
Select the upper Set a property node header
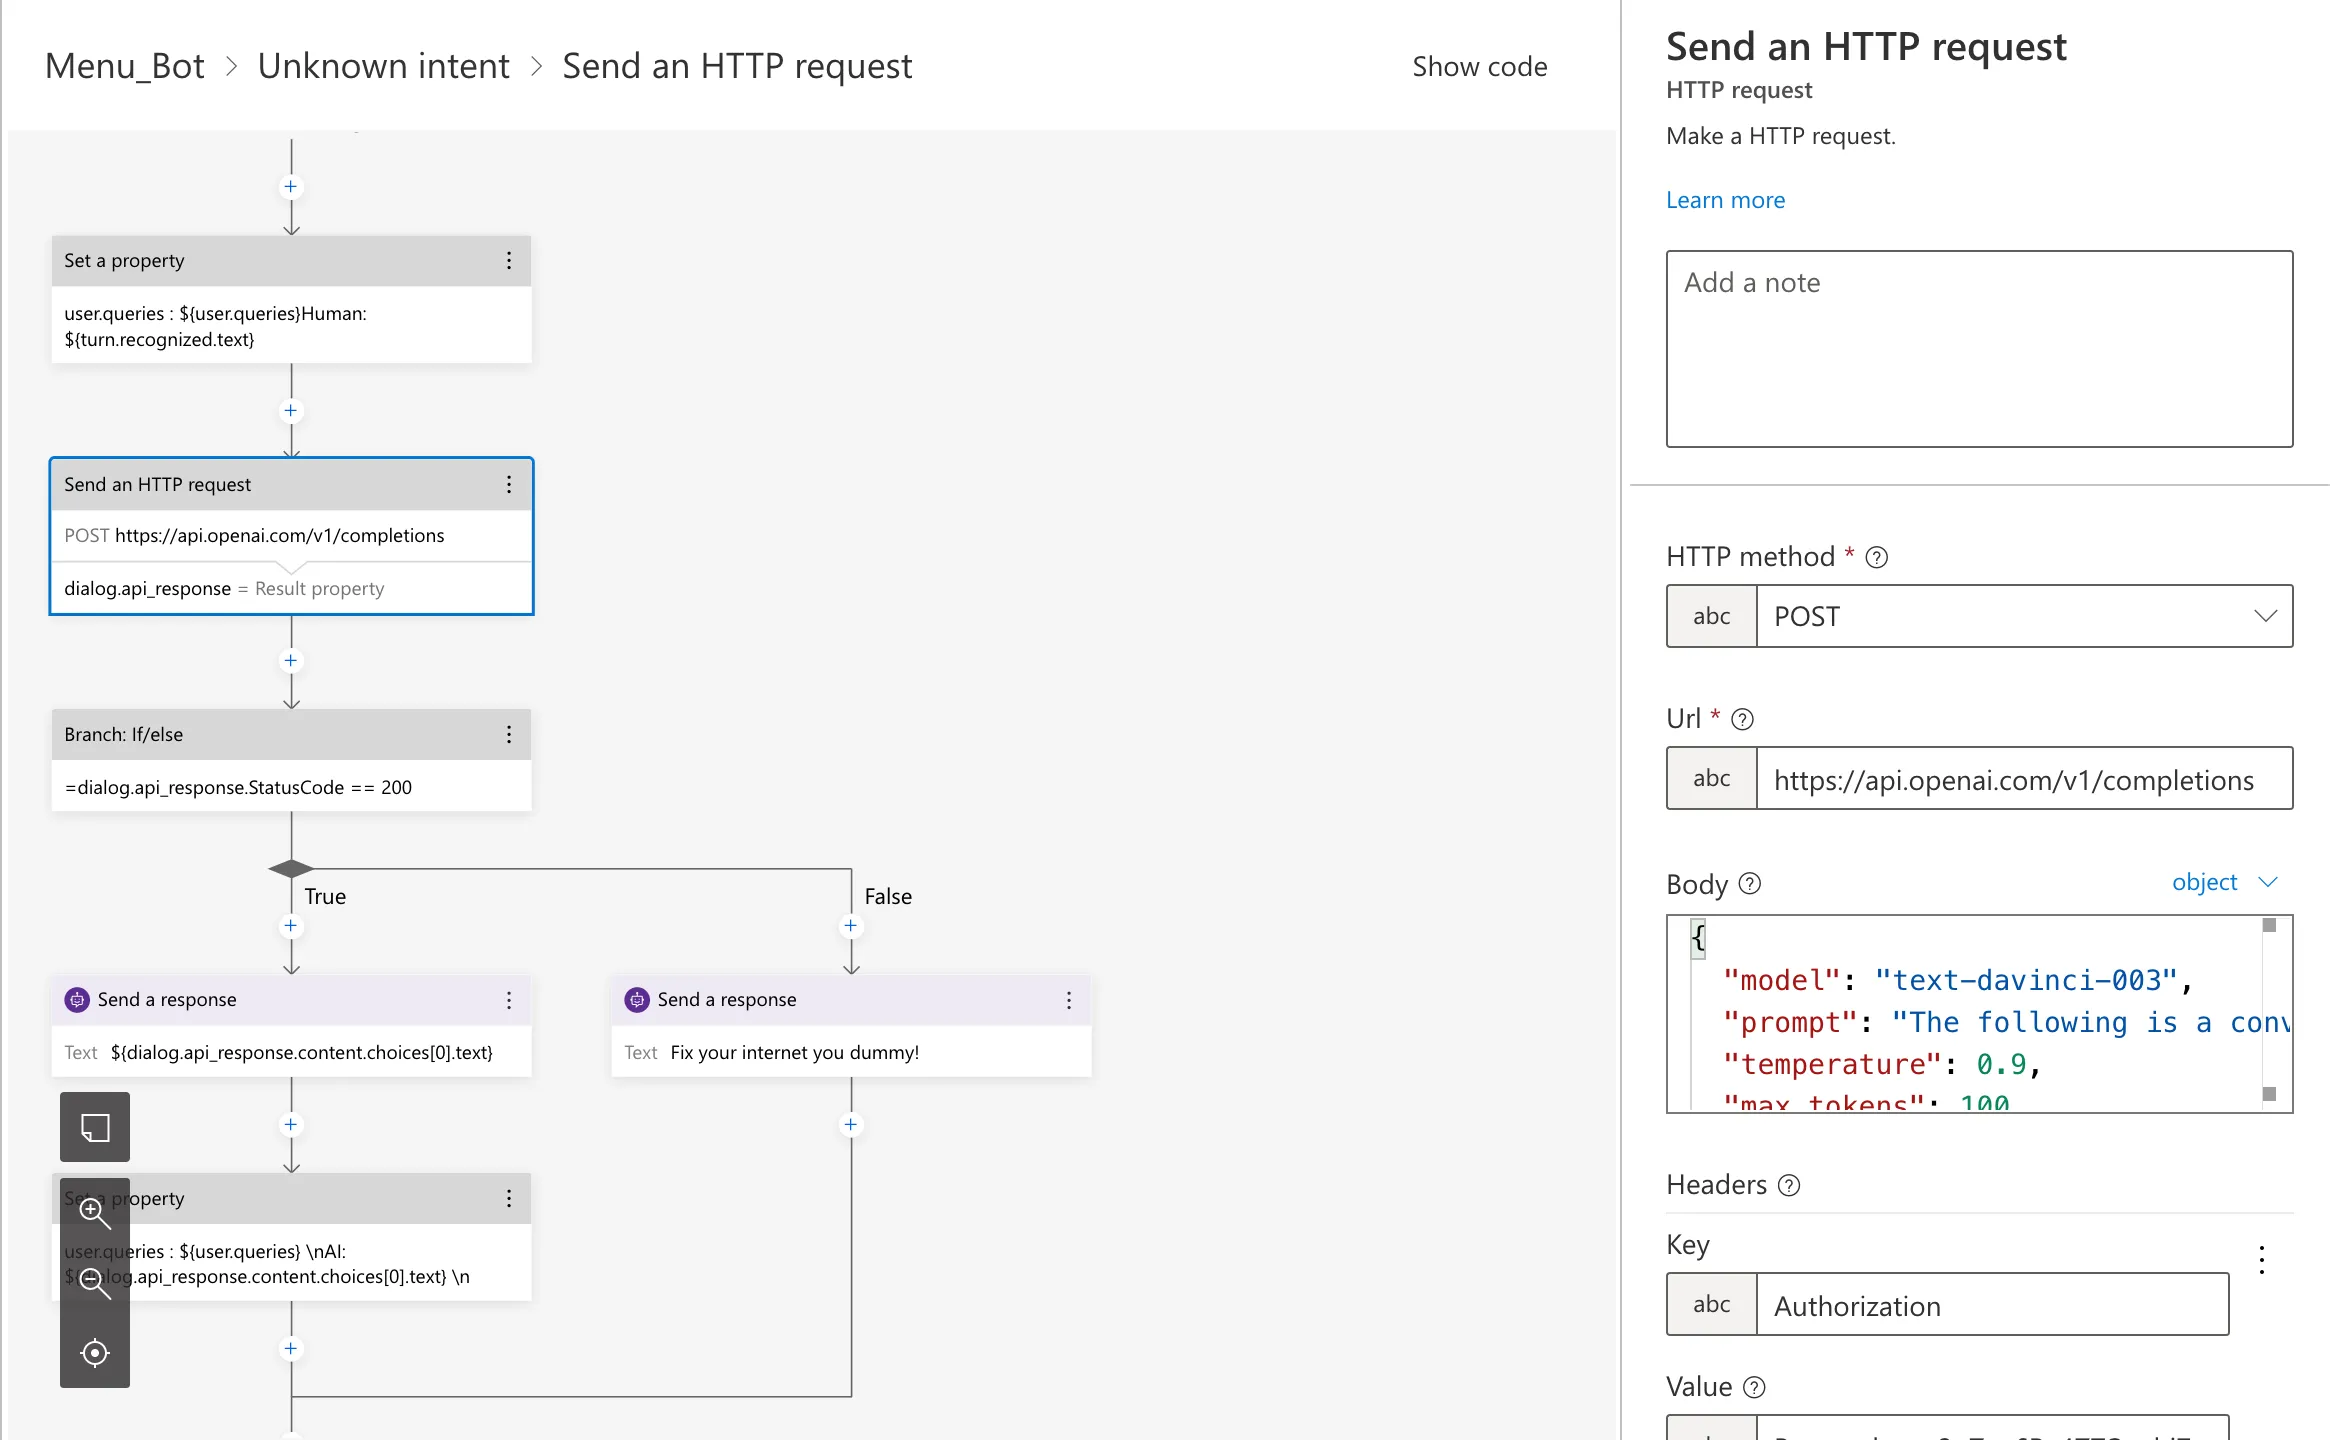tap(291, 261)
